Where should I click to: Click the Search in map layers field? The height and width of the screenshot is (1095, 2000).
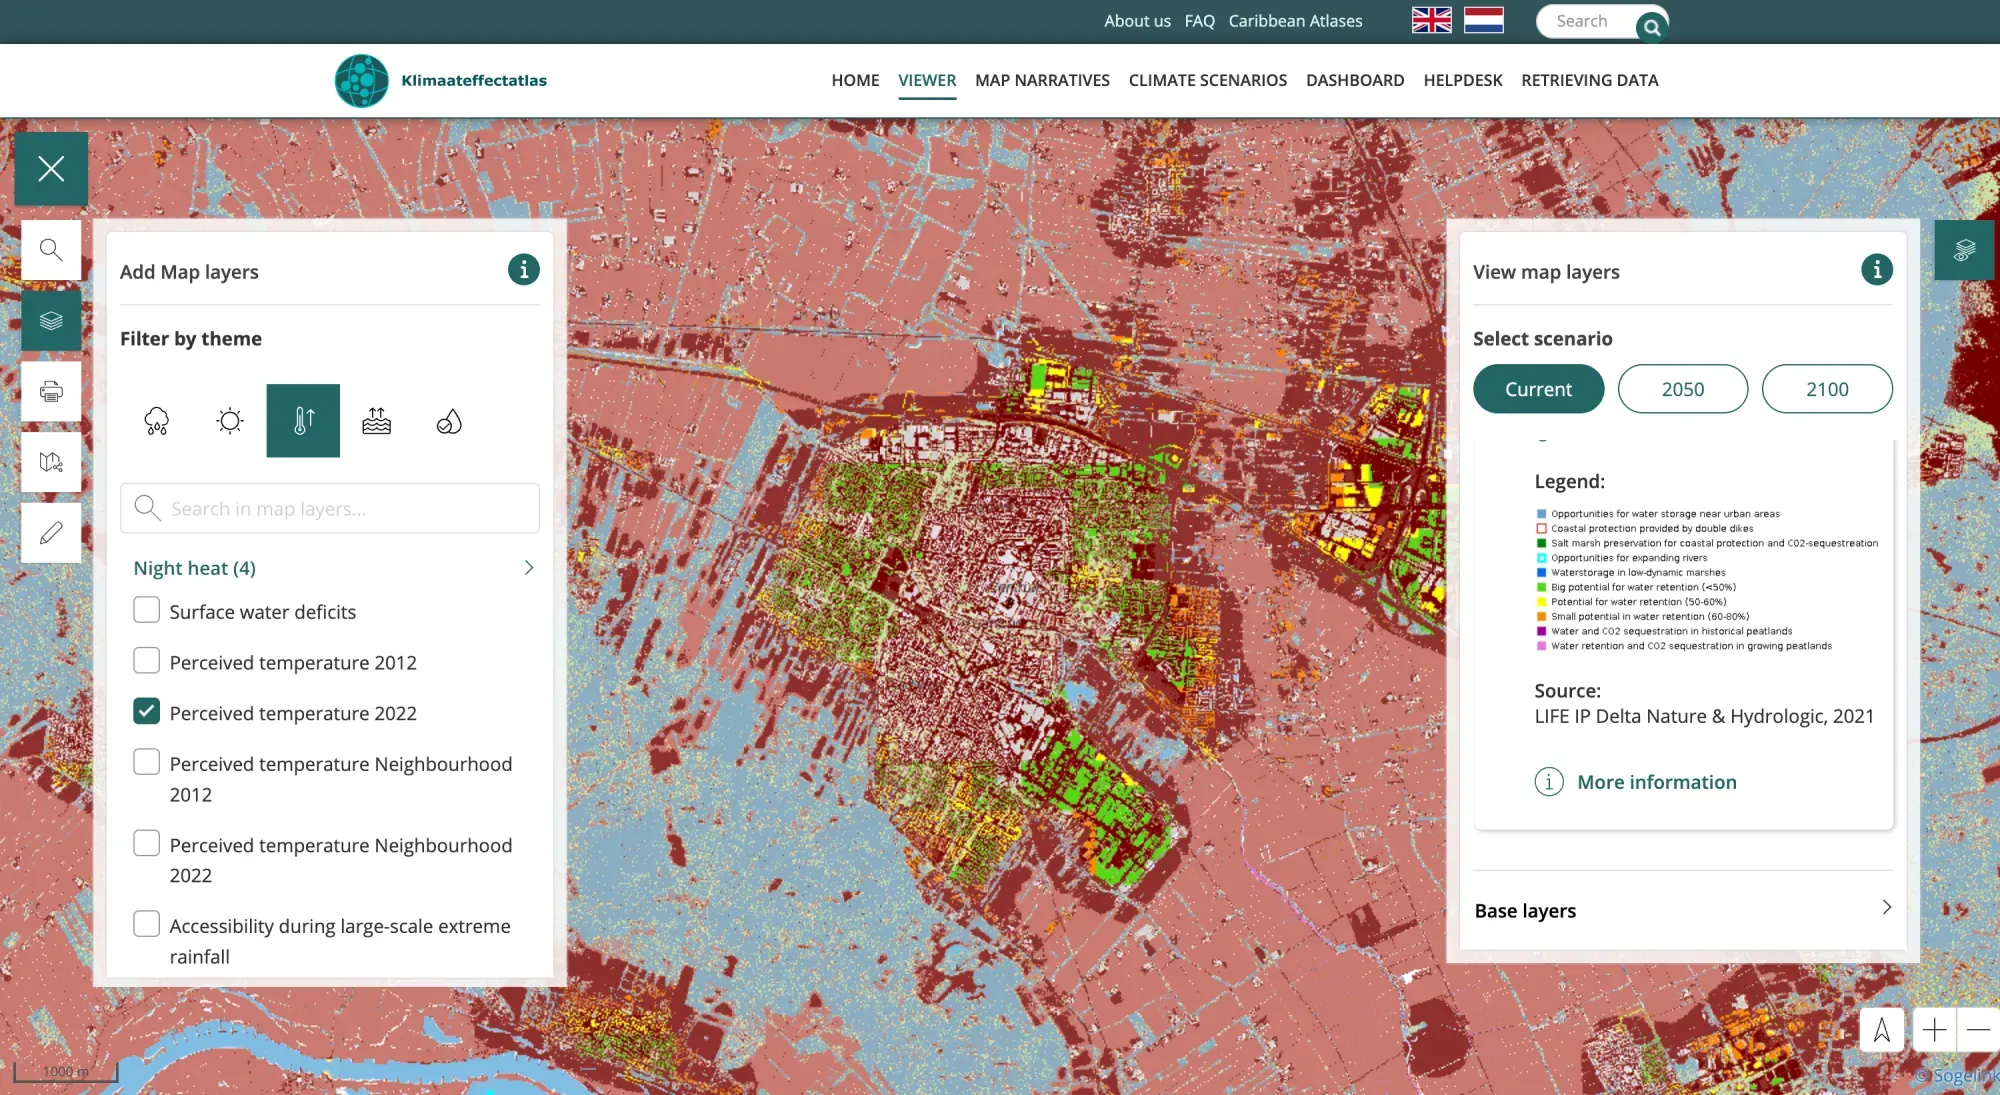tap(330, 508)
